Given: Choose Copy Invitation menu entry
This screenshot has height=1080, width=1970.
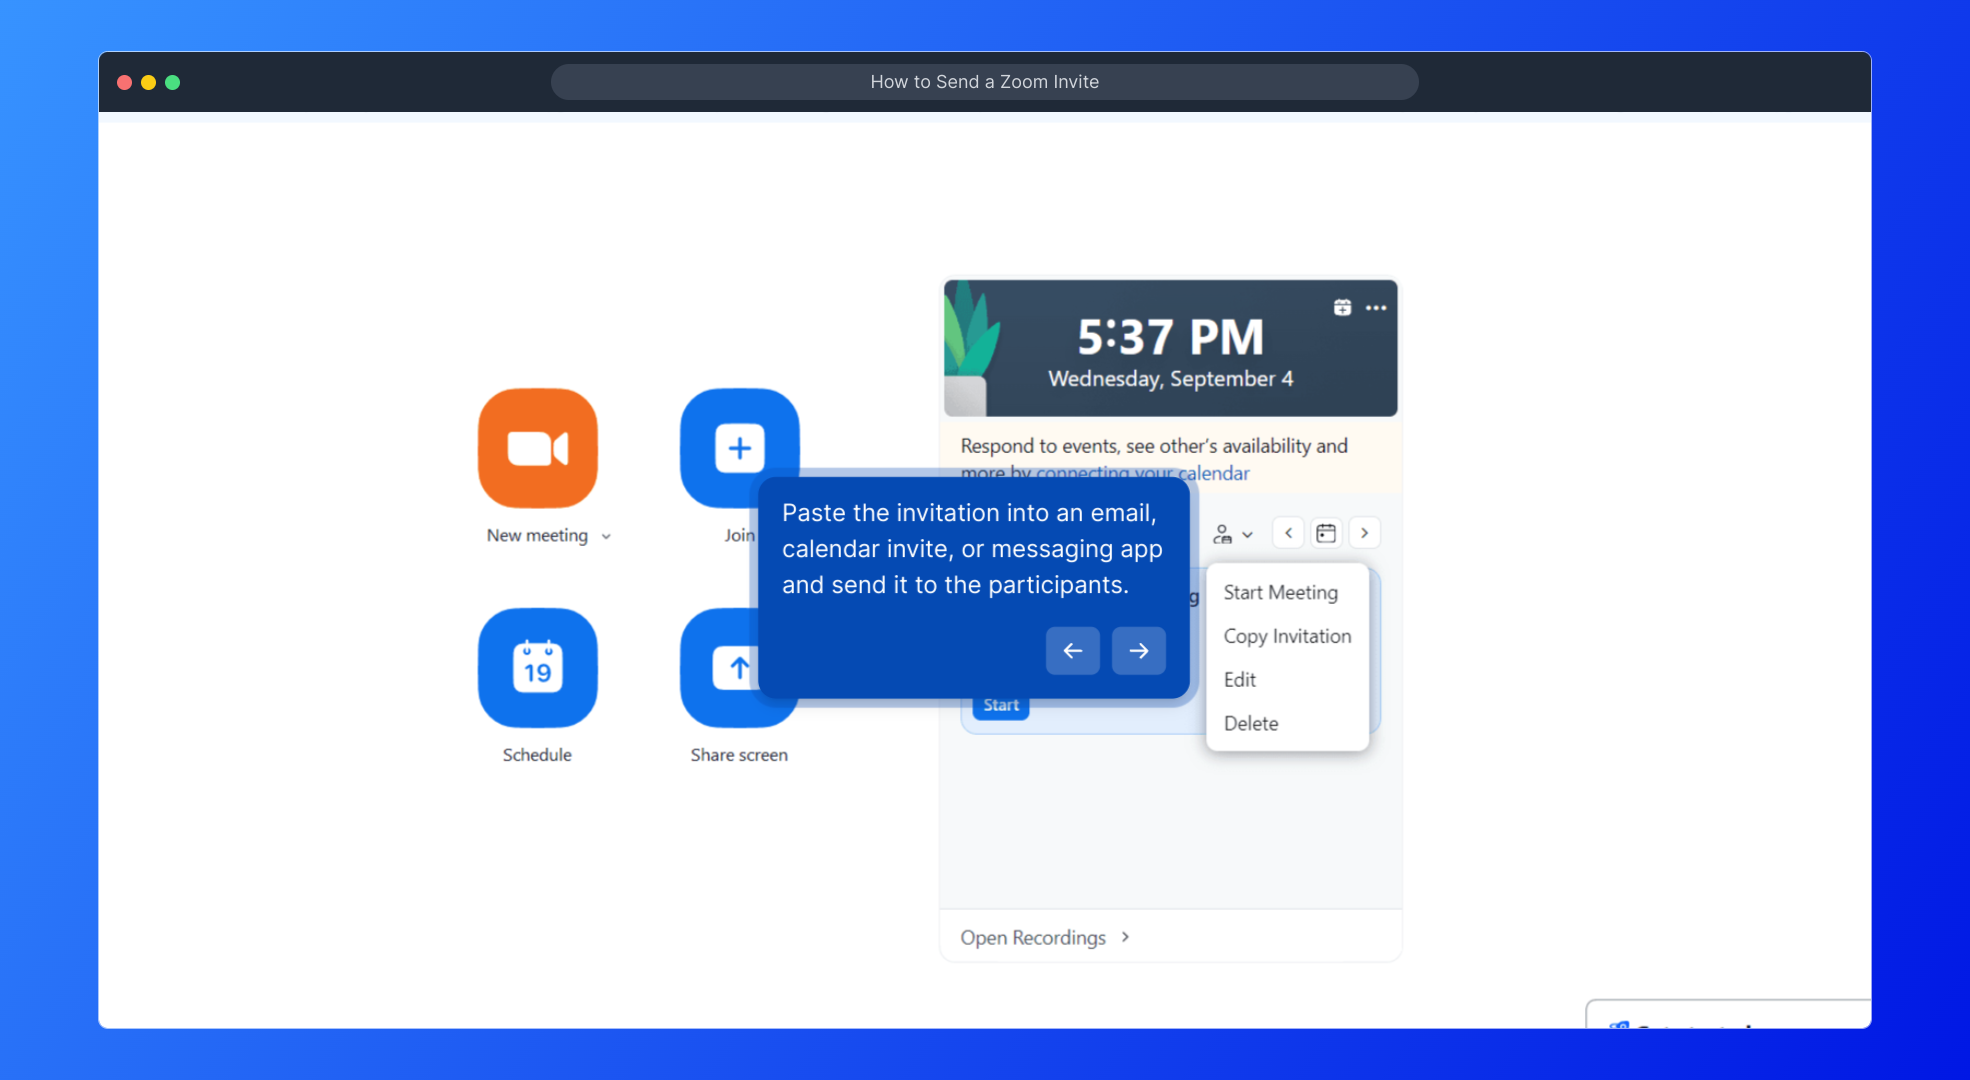Looking at the screenshot, I should pyautogui.click(x=1287, y=636).
